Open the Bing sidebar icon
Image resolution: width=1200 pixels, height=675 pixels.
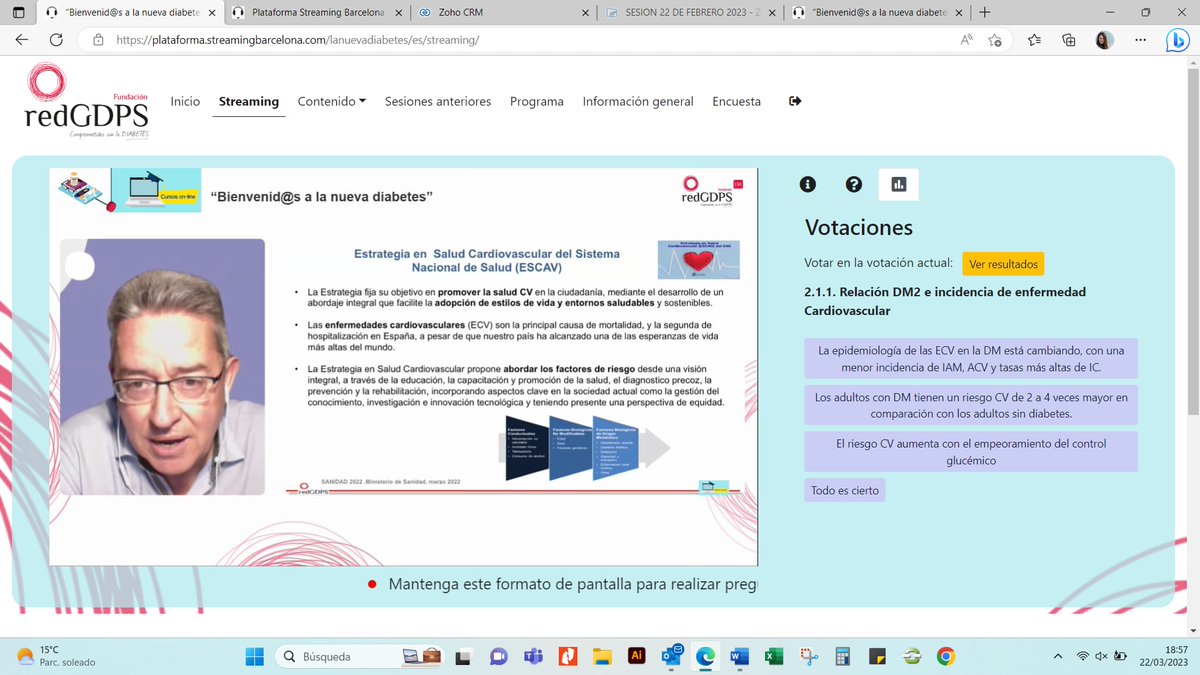point(1177,40)
